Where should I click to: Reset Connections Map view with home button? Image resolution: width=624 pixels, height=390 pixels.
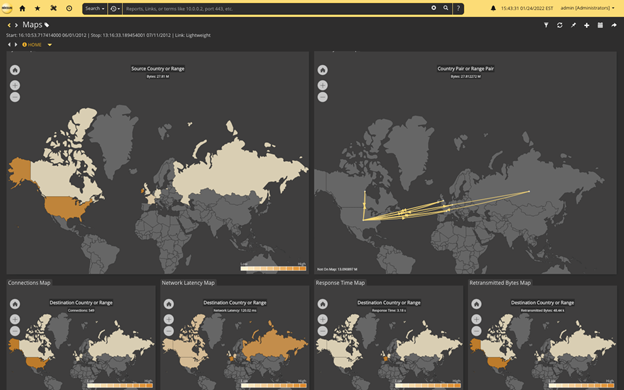click(15, 304)
